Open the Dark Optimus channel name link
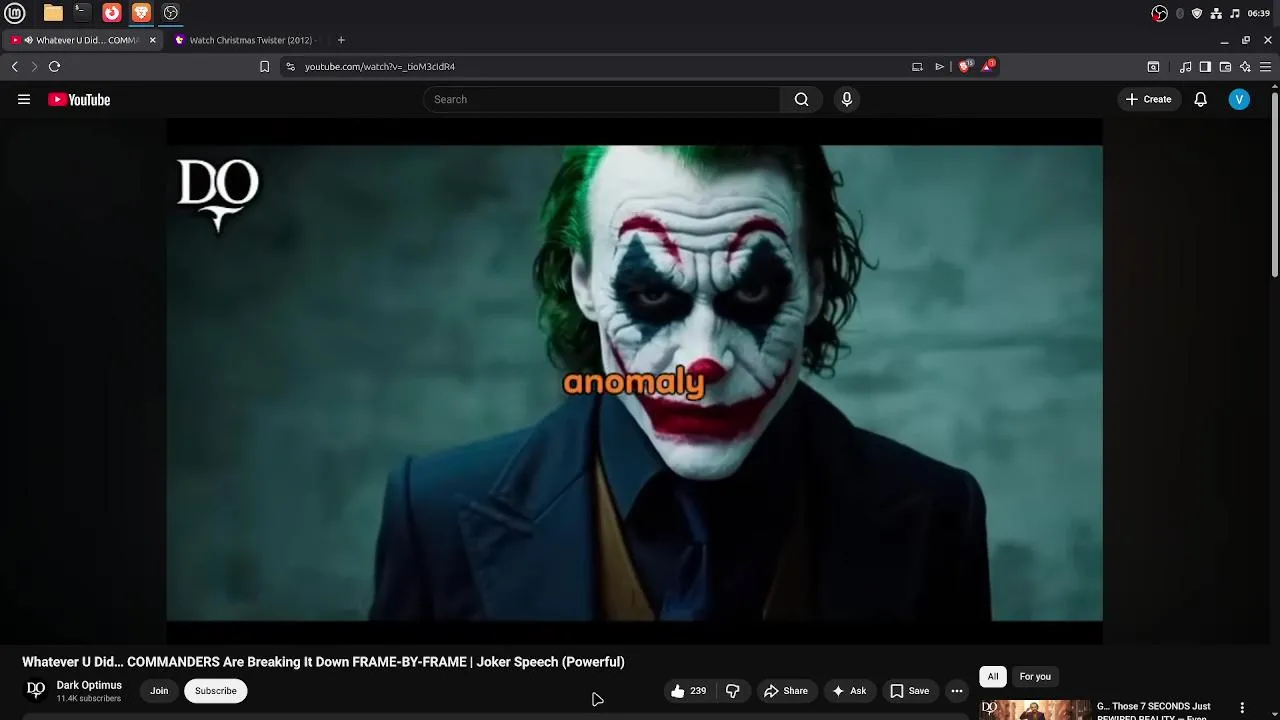The image size is (1280, 720). pos(89,685)
